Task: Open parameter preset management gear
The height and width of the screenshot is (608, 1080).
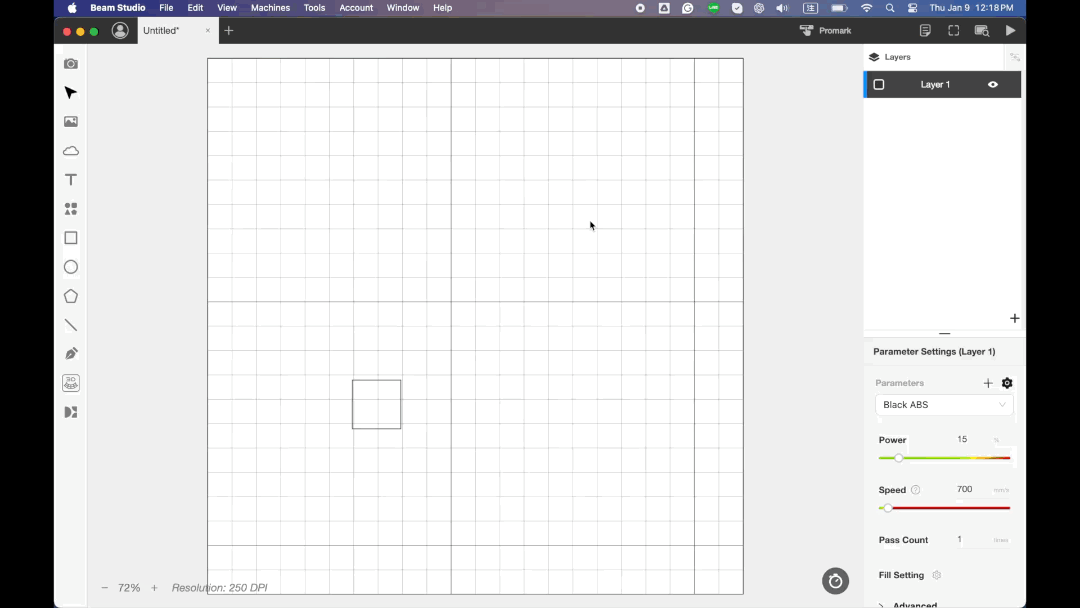Action: [x=1007, y=383]
